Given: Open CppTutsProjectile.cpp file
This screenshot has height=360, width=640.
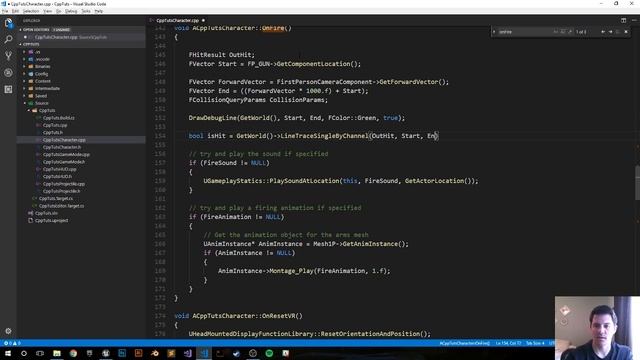Looking at the screenshot, I should coord(64,184).
